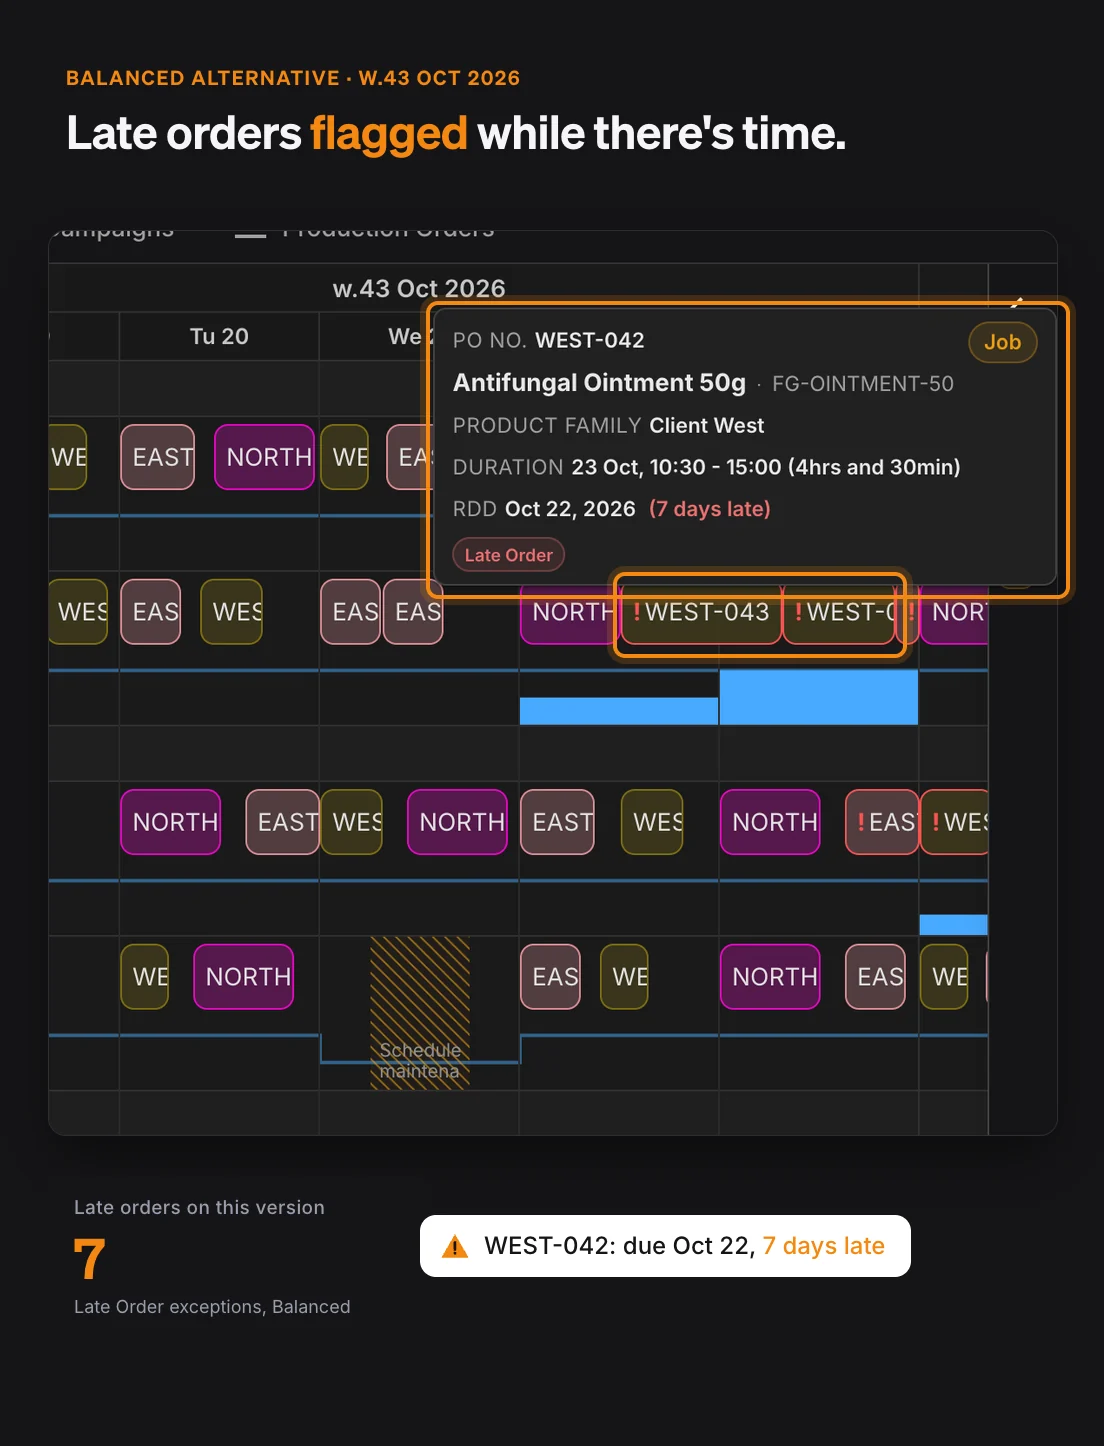The height and width of the screenshot is (1446, 1104).
Task: Click 'Late Order exceptions, Balanced' caption
Action: [x=212, y=1307]
